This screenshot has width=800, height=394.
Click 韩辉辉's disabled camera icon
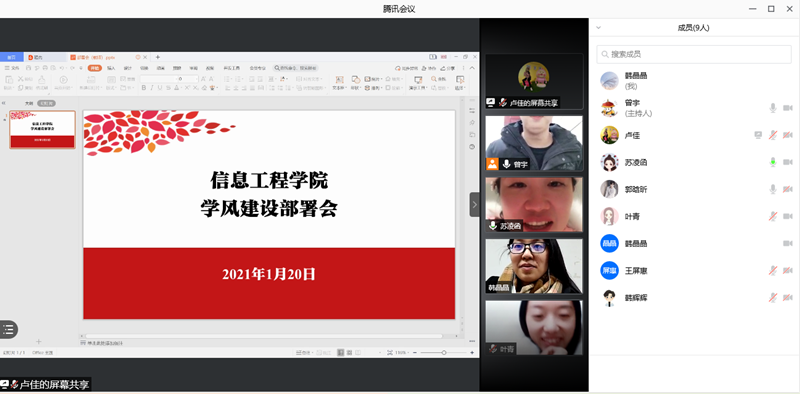788,298
